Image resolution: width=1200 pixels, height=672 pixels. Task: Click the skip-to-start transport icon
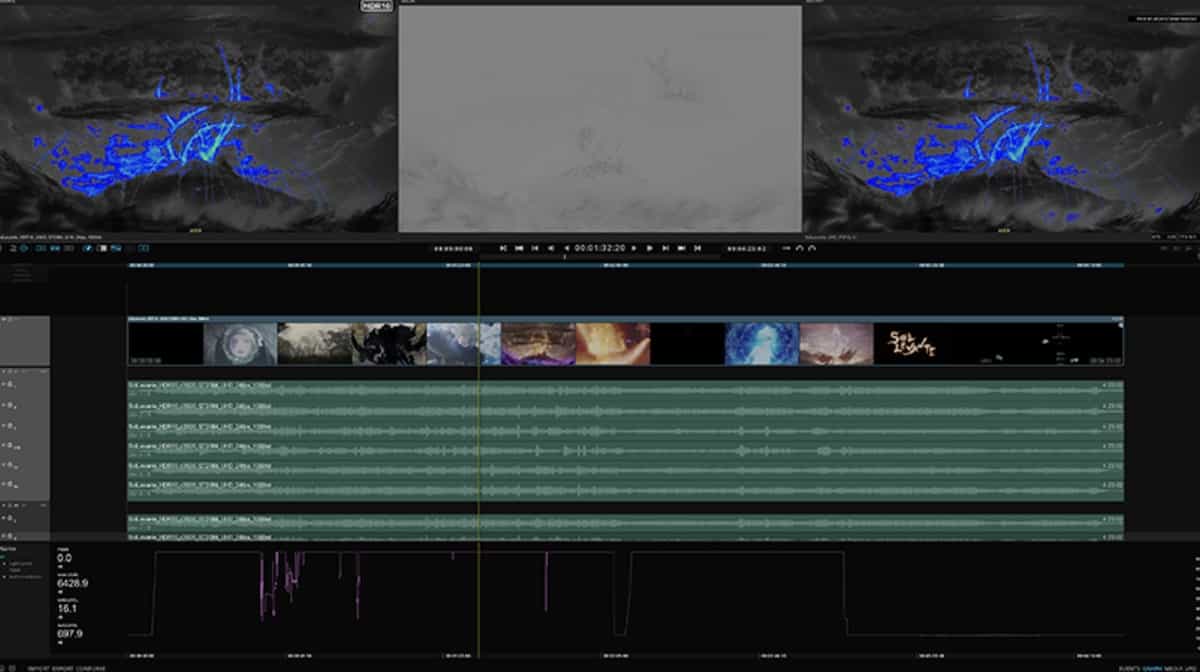point(503,247)
